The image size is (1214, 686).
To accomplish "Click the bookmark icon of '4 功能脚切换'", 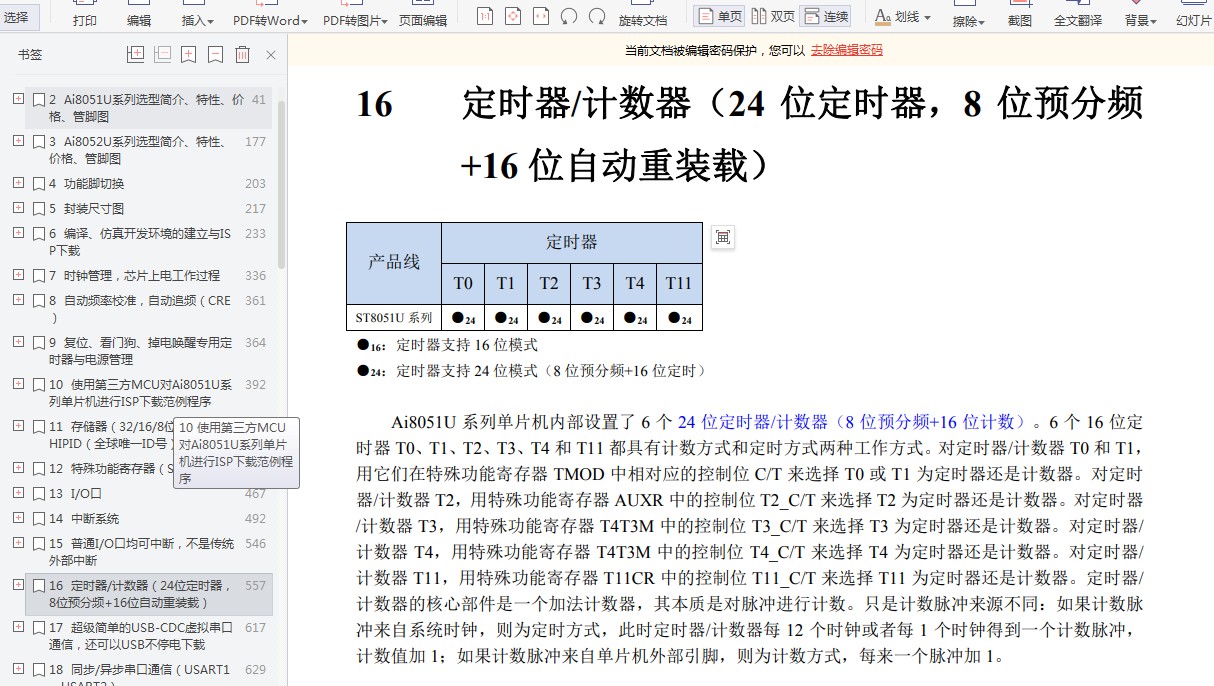I will coord(39,183).
